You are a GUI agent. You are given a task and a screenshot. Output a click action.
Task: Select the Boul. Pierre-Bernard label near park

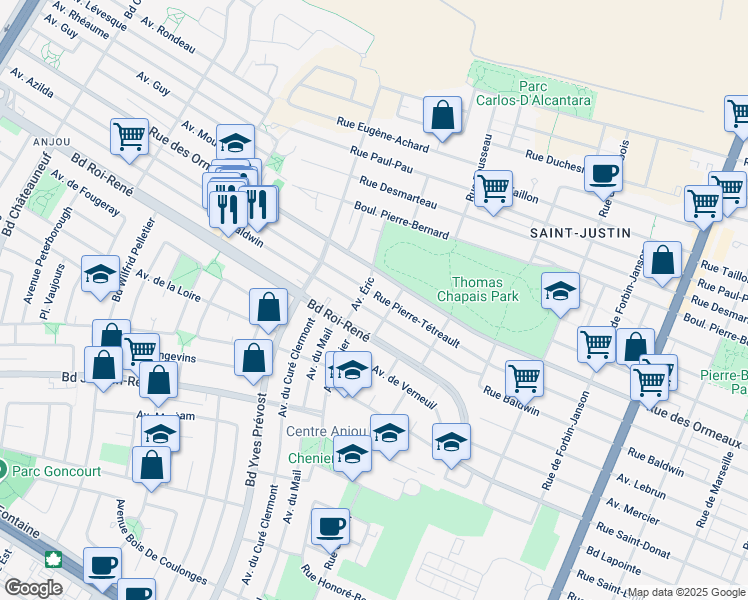point(401,220)
